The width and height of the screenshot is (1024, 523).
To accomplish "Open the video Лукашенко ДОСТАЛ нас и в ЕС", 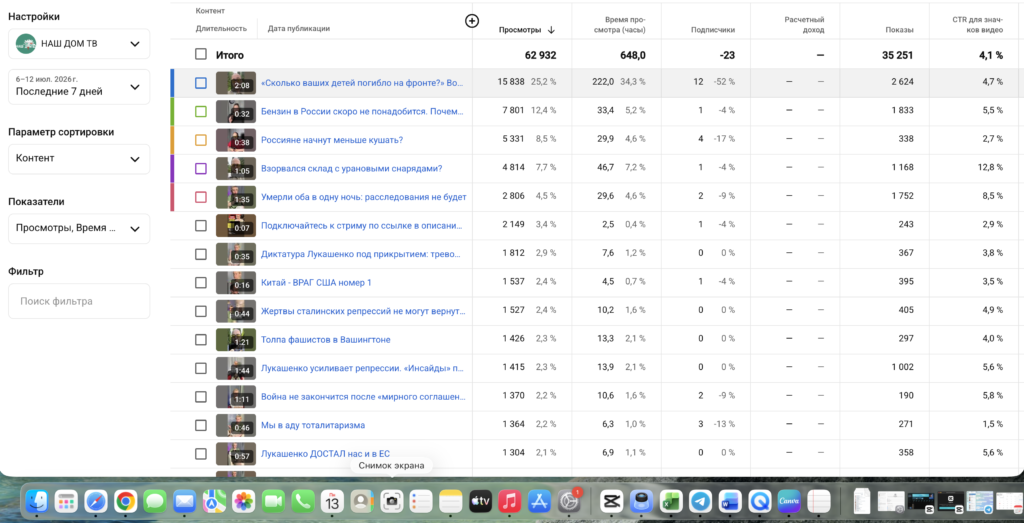I will tap(325, 454).
